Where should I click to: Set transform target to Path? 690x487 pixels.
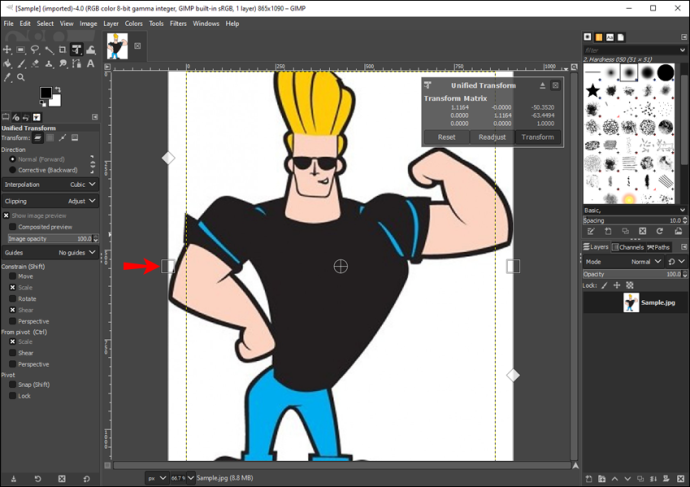tap(62, 138)
